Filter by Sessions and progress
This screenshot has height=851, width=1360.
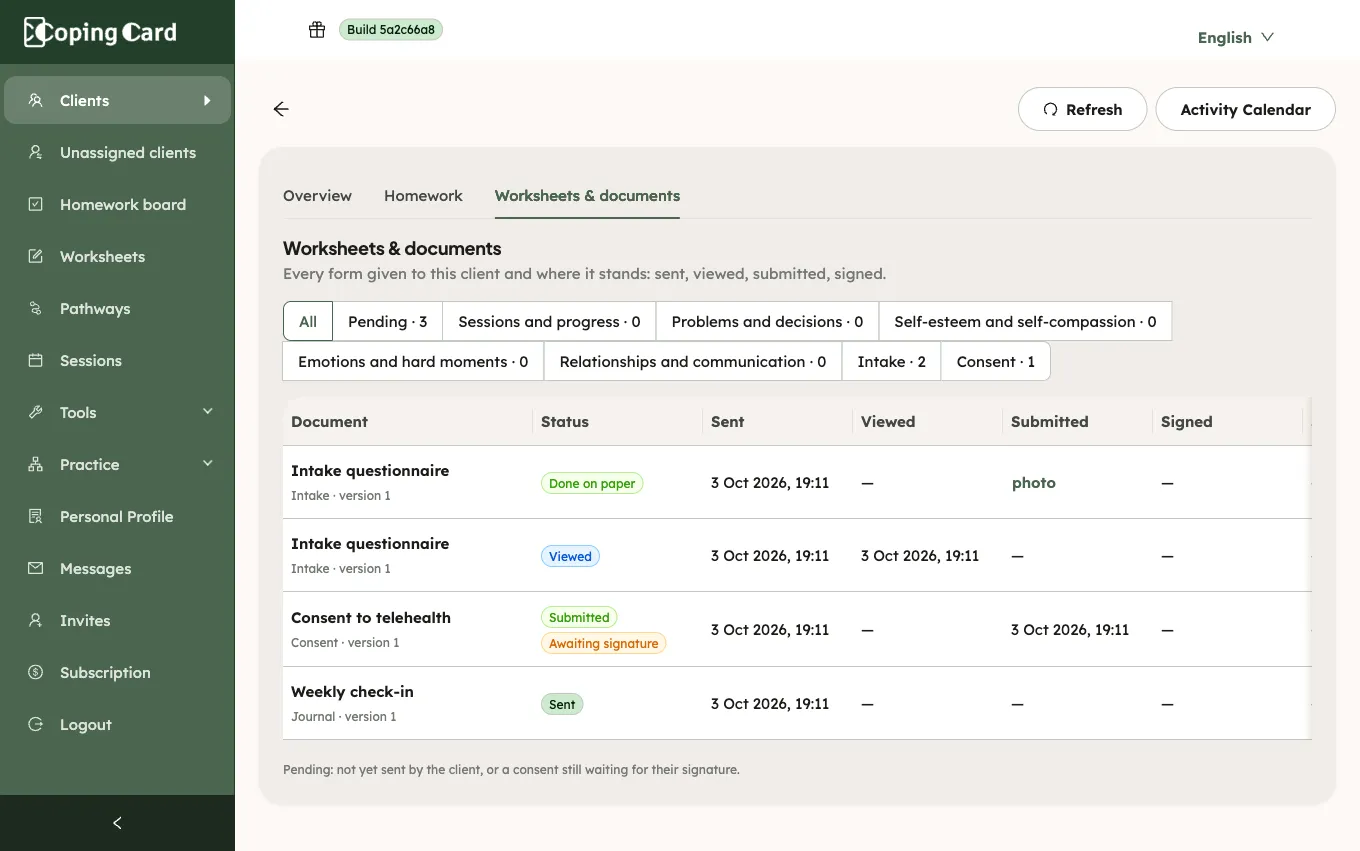tap(549, 321)
